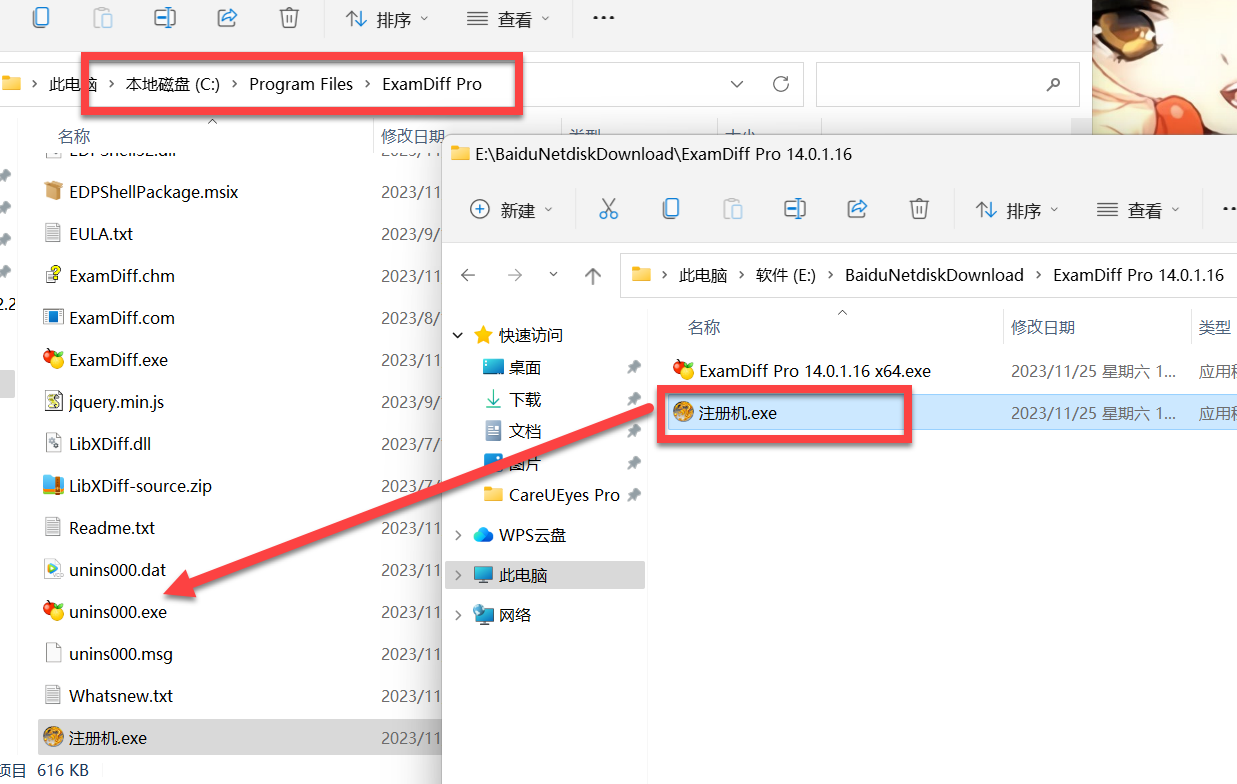
Task: Click the Delete trash icon in front window
Action: pyautogui.click(x=919, y=209)
